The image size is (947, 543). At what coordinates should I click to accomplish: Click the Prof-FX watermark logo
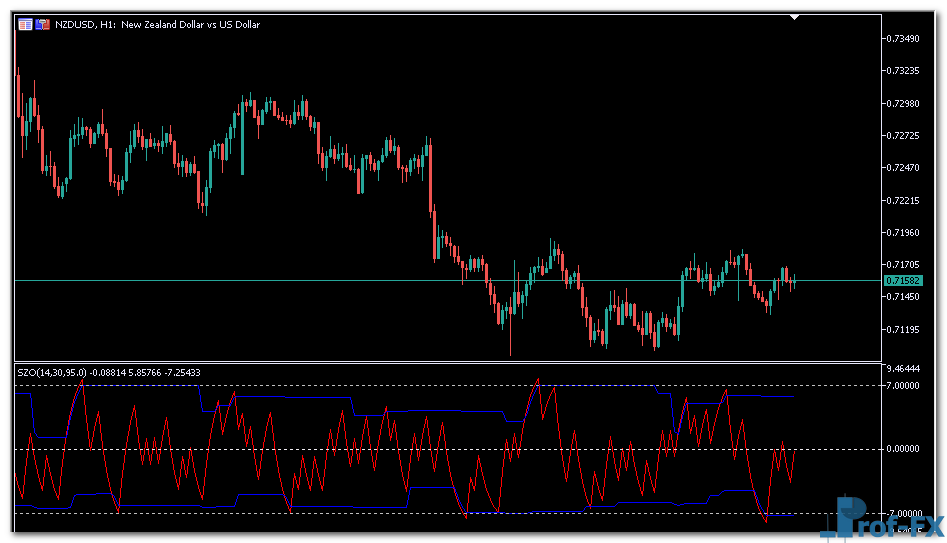[881, 516]
